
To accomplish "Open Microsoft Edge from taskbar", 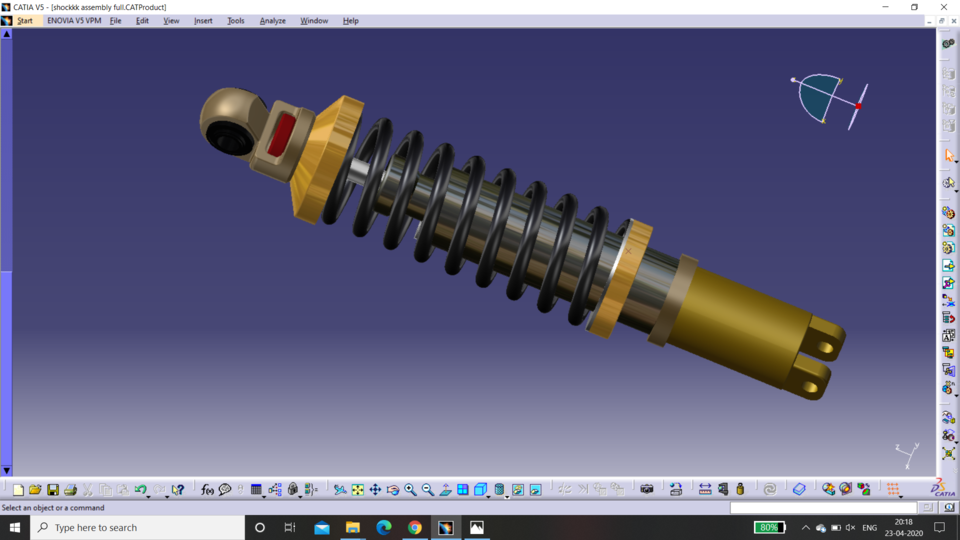I will (384, 527).
